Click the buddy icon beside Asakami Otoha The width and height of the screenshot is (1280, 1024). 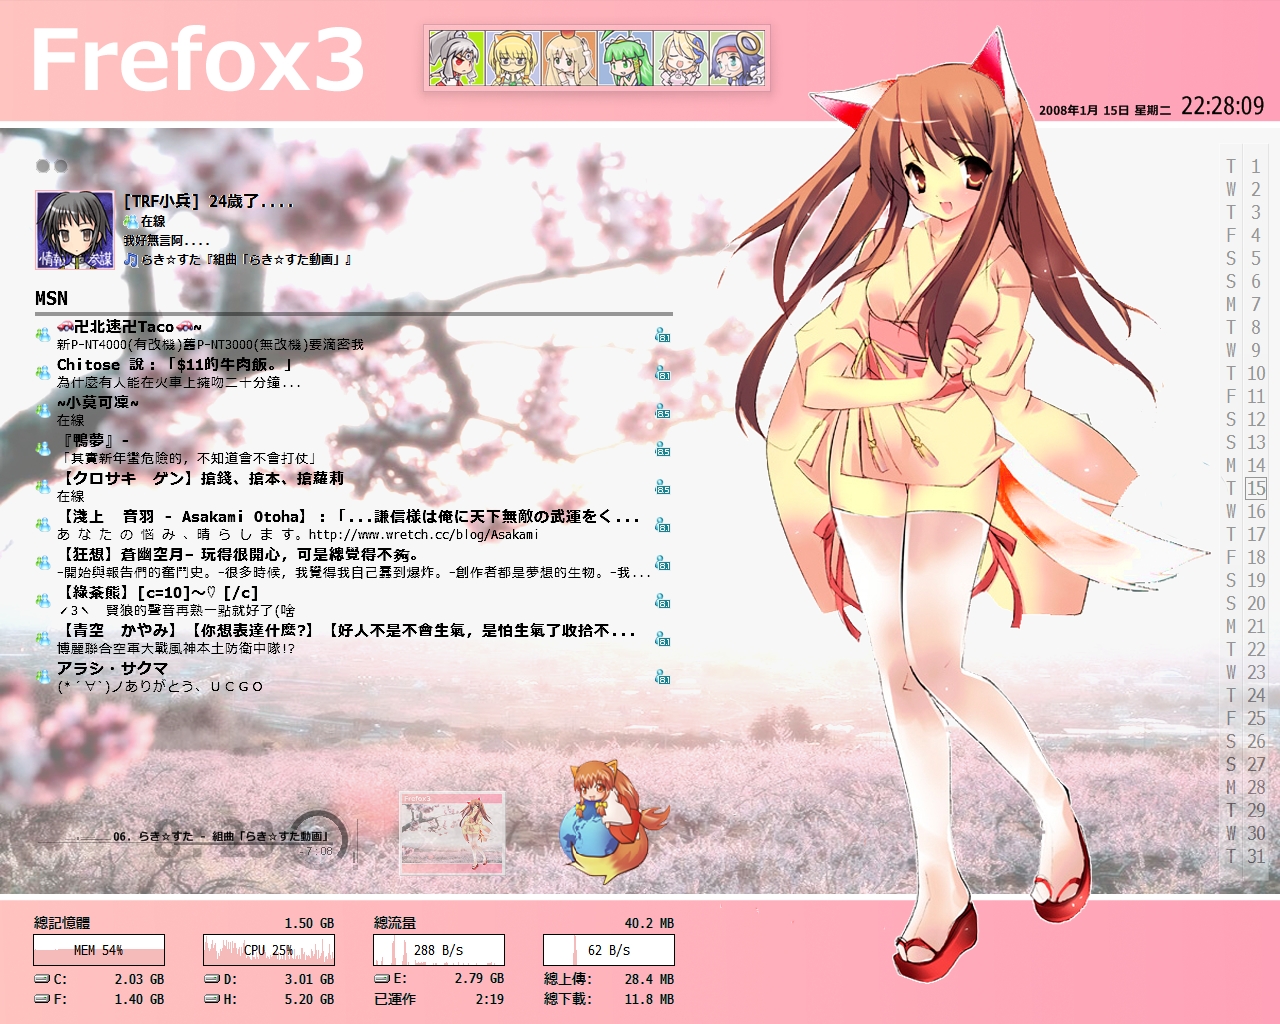[43, 525]
